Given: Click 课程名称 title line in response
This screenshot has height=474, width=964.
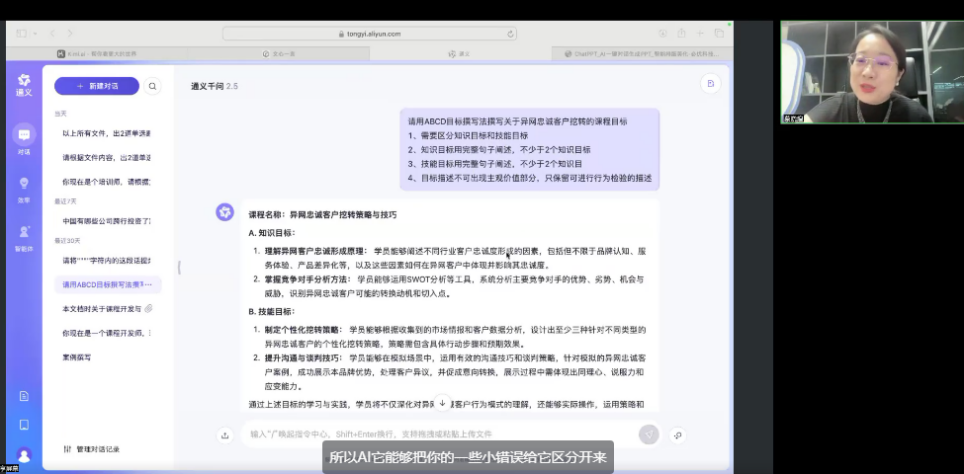Looking at the screenshot, I should [x=322, y=215].
